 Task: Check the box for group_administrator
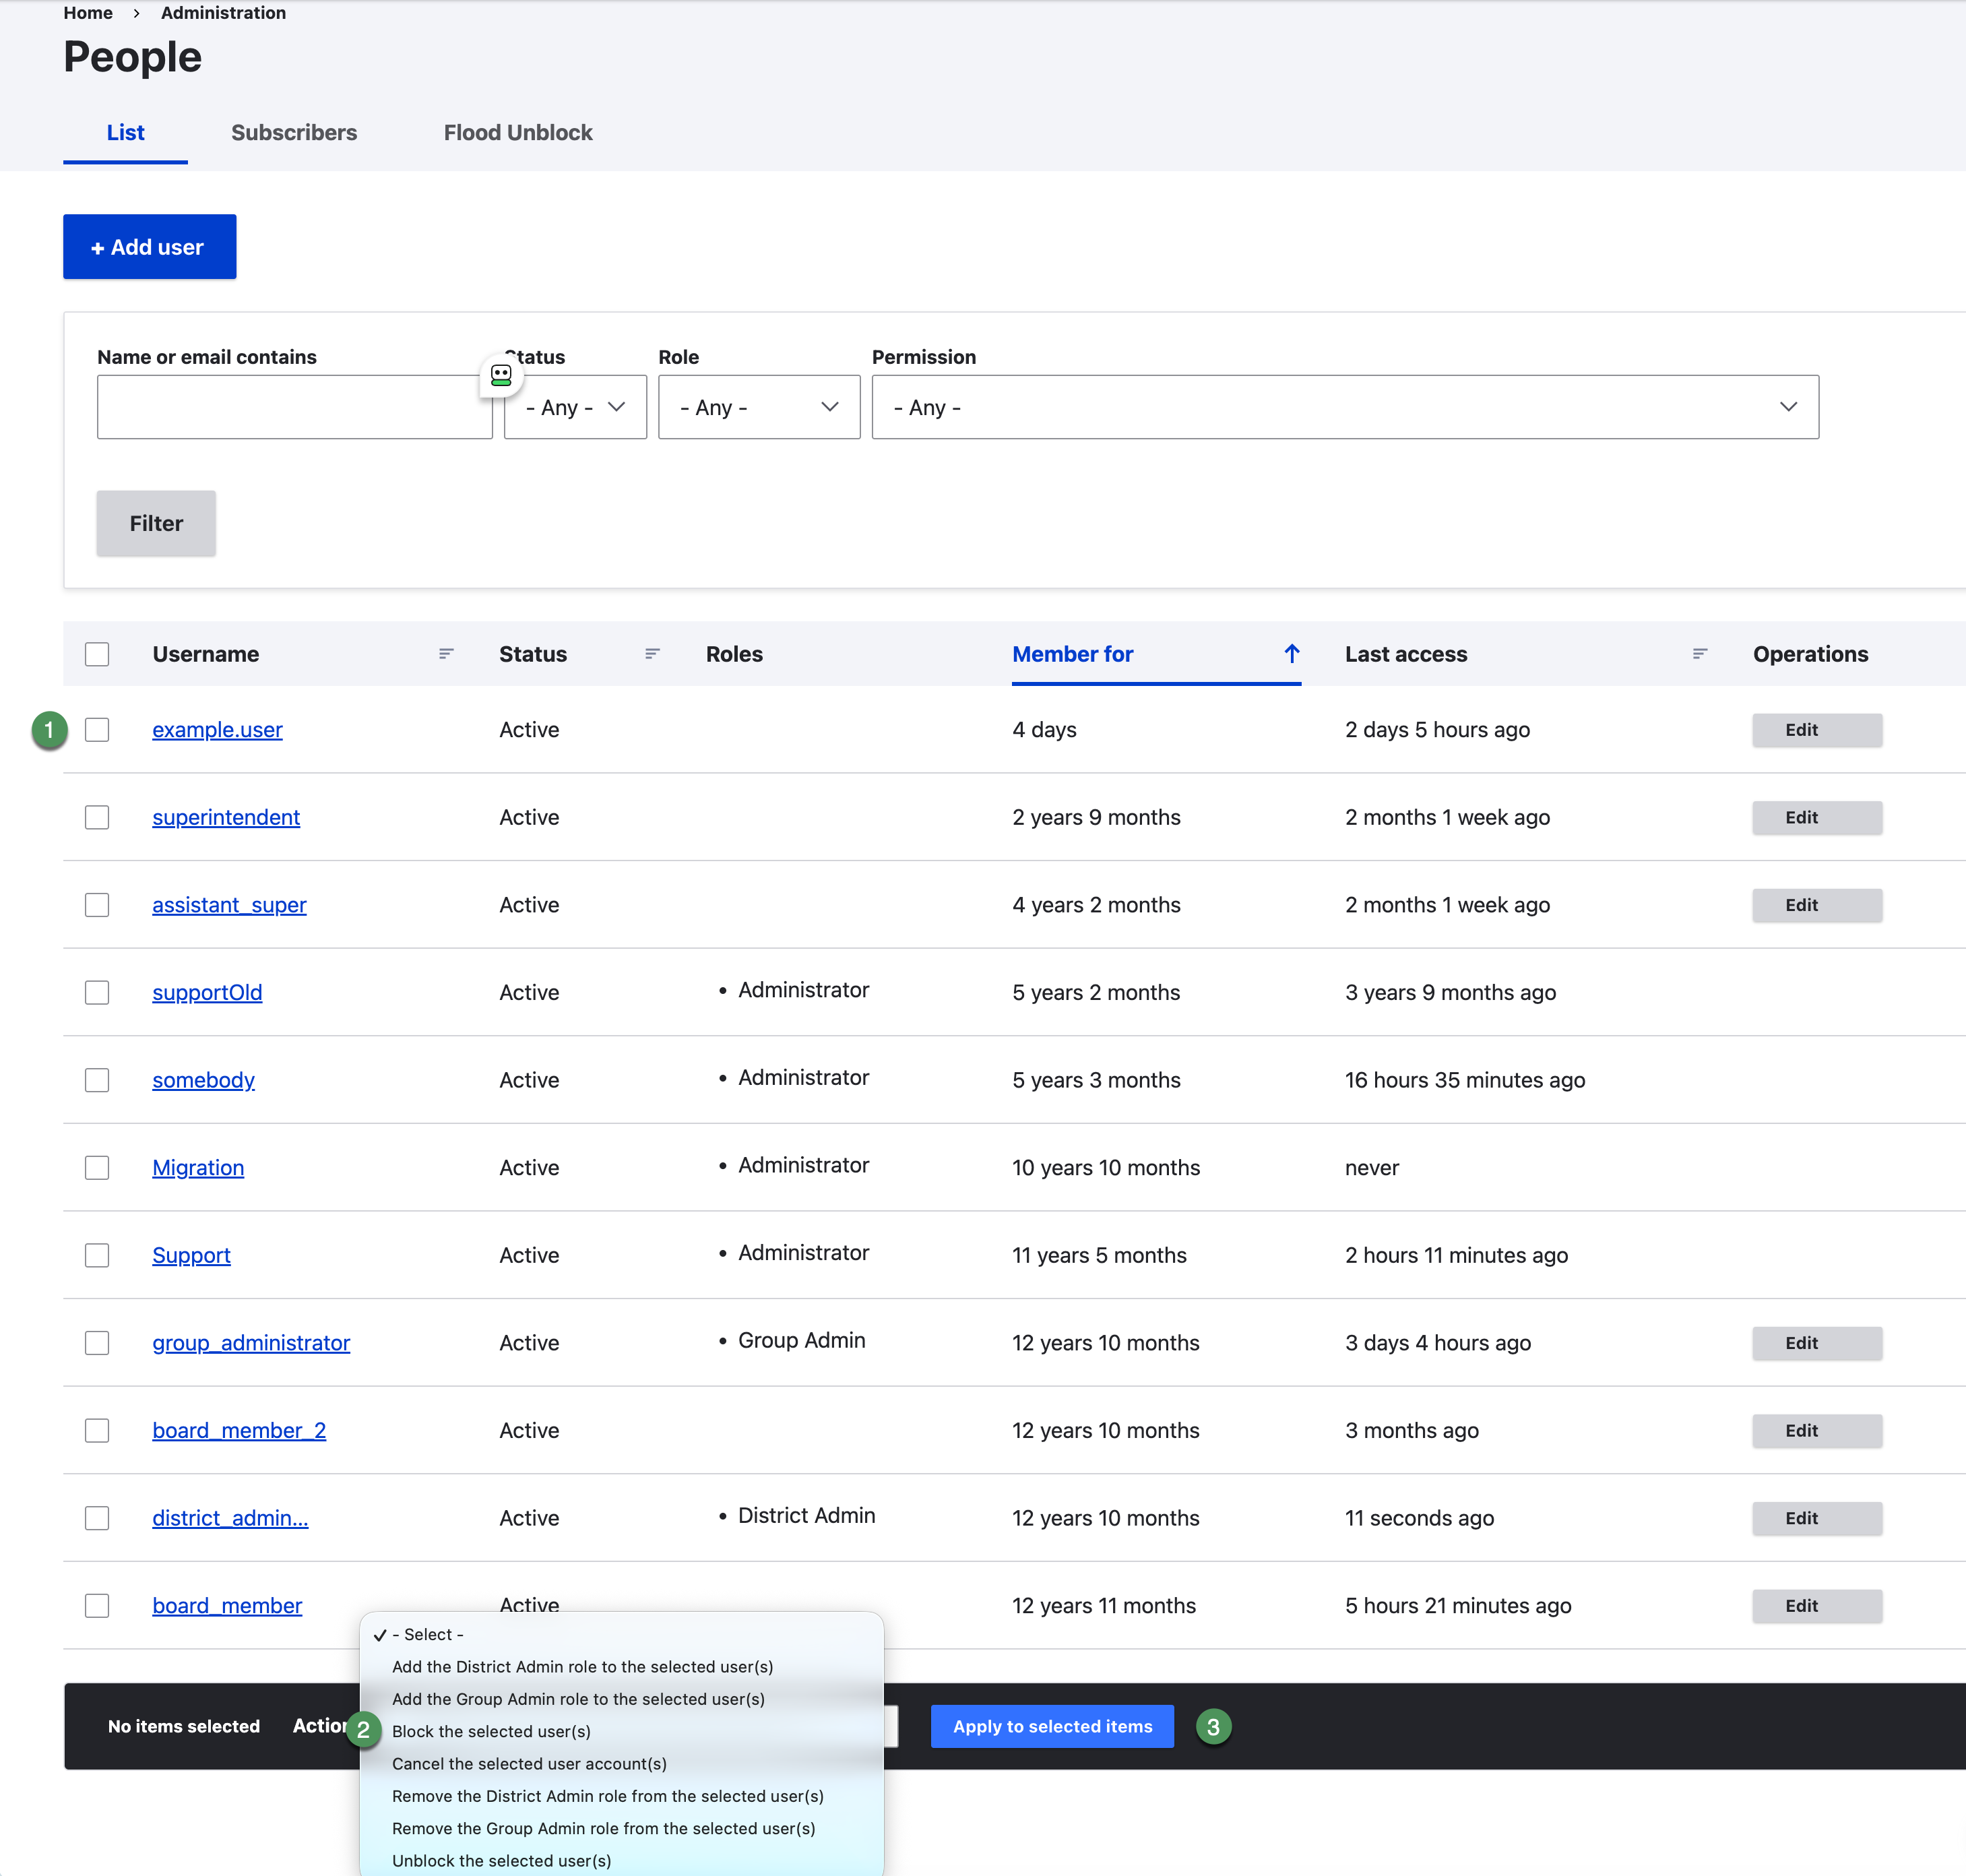(97, 1343)
